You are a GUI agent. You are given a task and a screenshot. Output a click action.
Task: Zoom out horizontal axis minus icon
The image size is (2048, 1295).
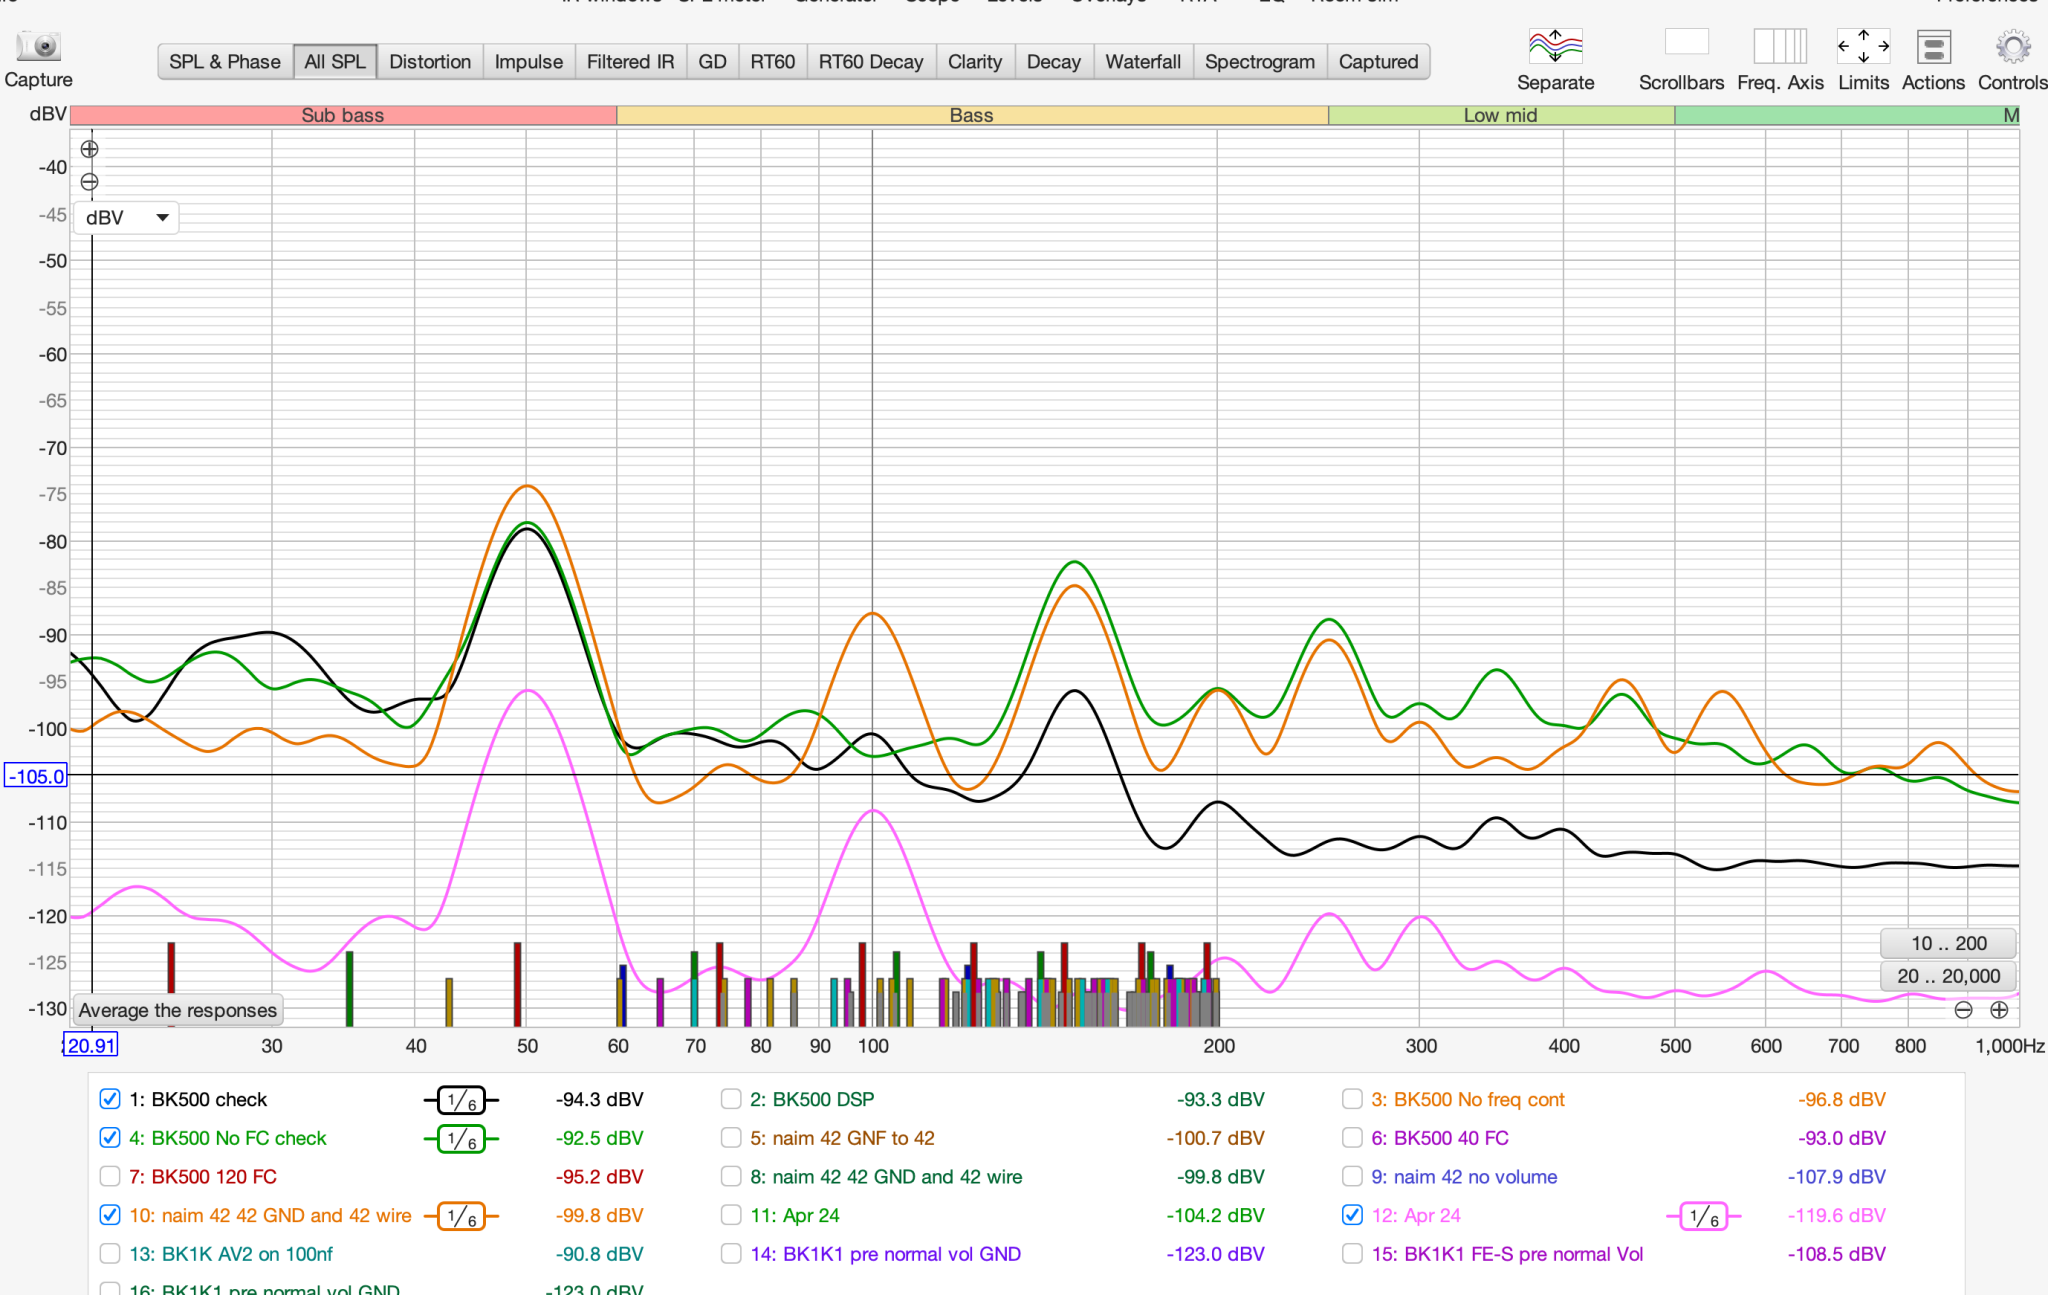tap(1963, 1010)
